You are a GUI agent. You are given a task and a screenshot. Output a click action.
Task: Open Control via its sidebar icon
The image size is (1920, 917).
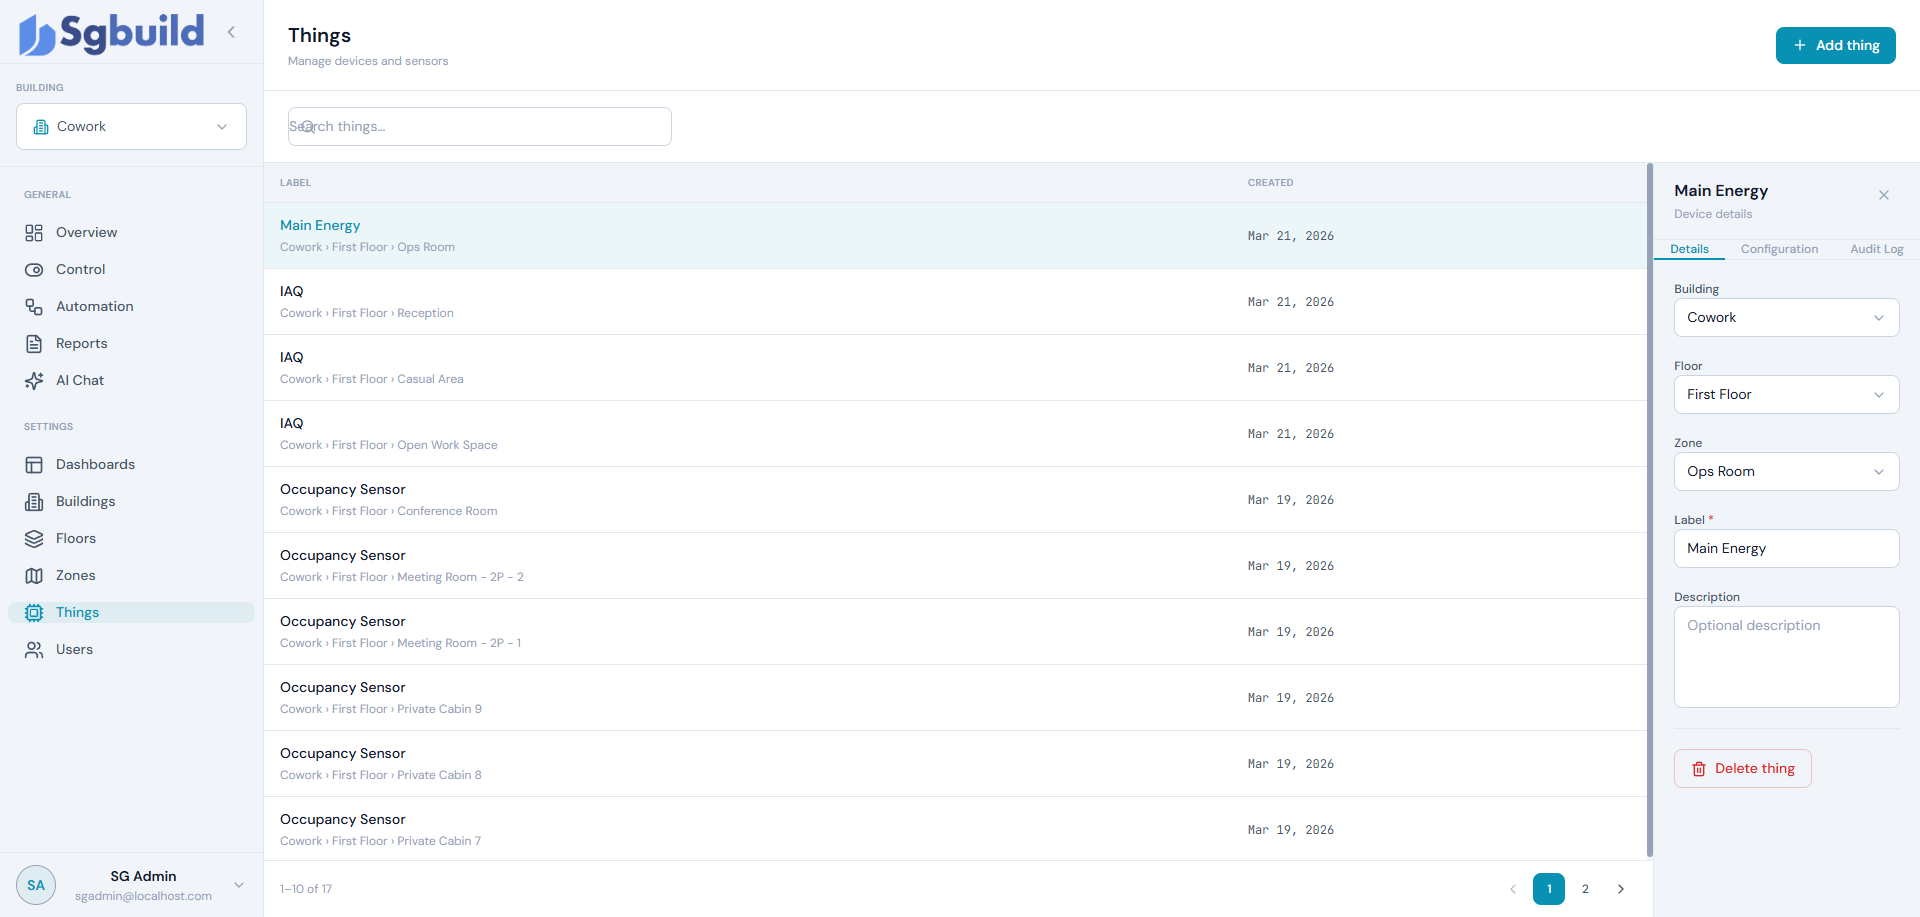click(36, 269)
